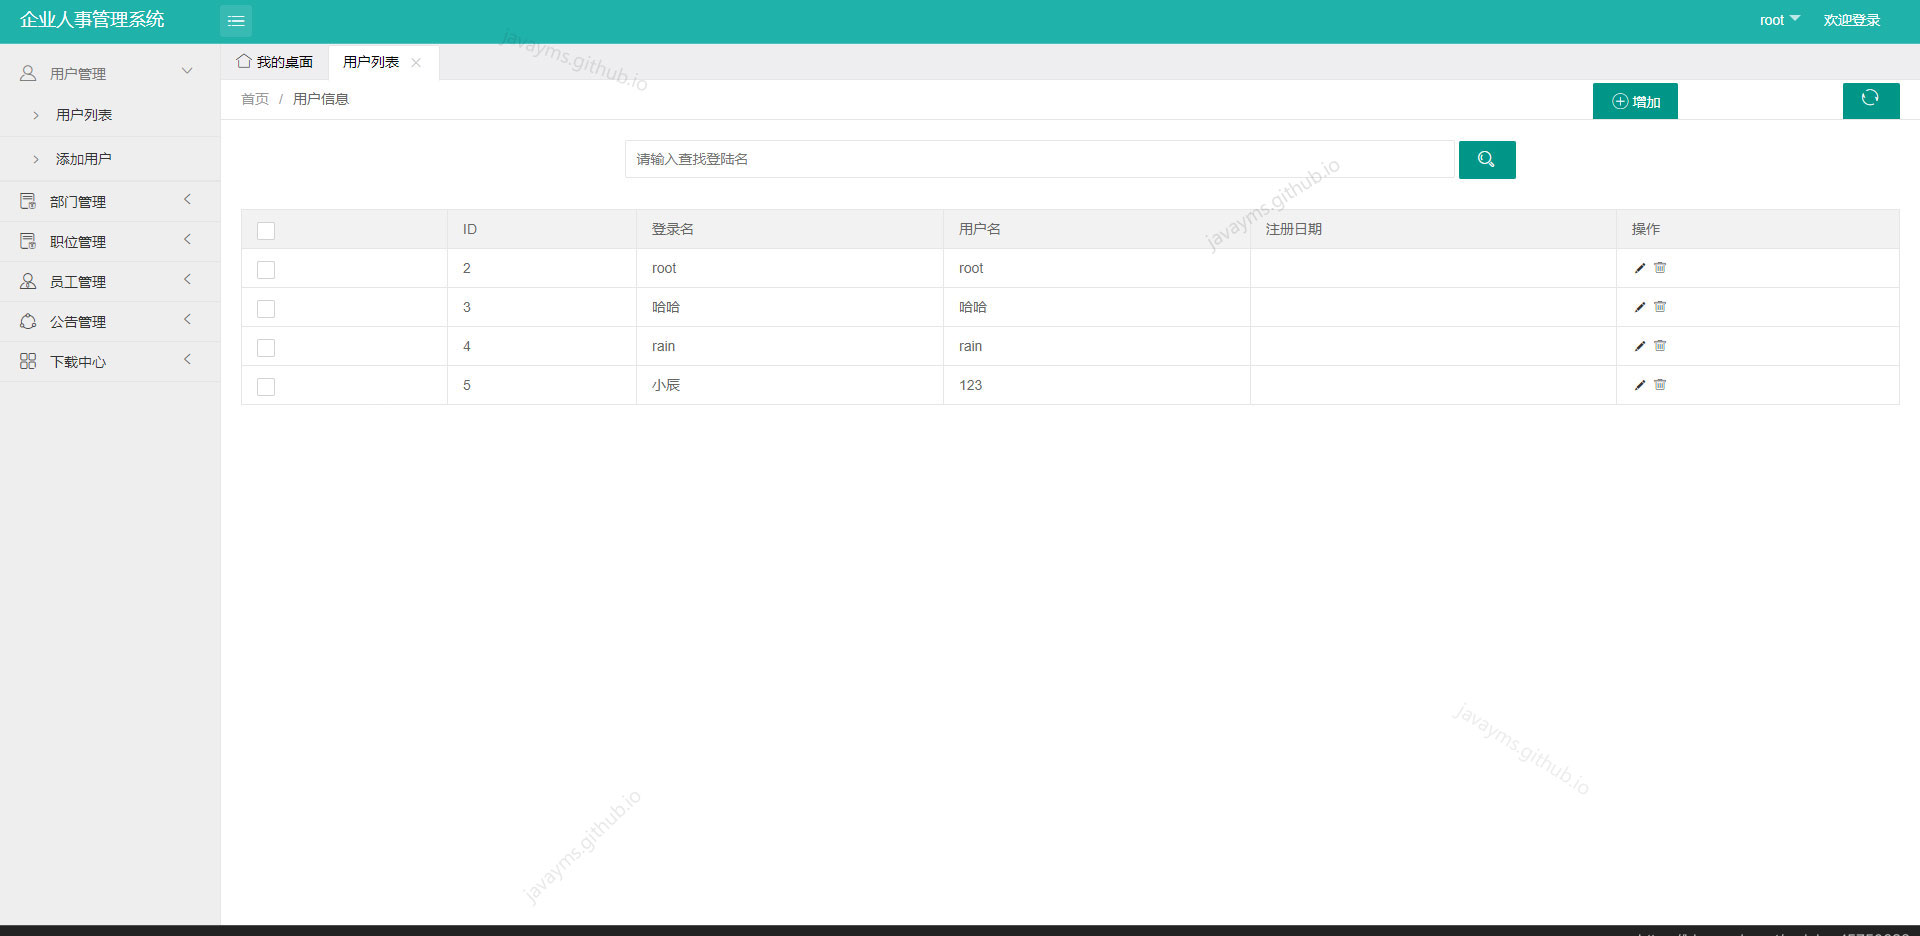Switch to the 我的桌面 tab

pyautogui.click(x=284, y=61)
